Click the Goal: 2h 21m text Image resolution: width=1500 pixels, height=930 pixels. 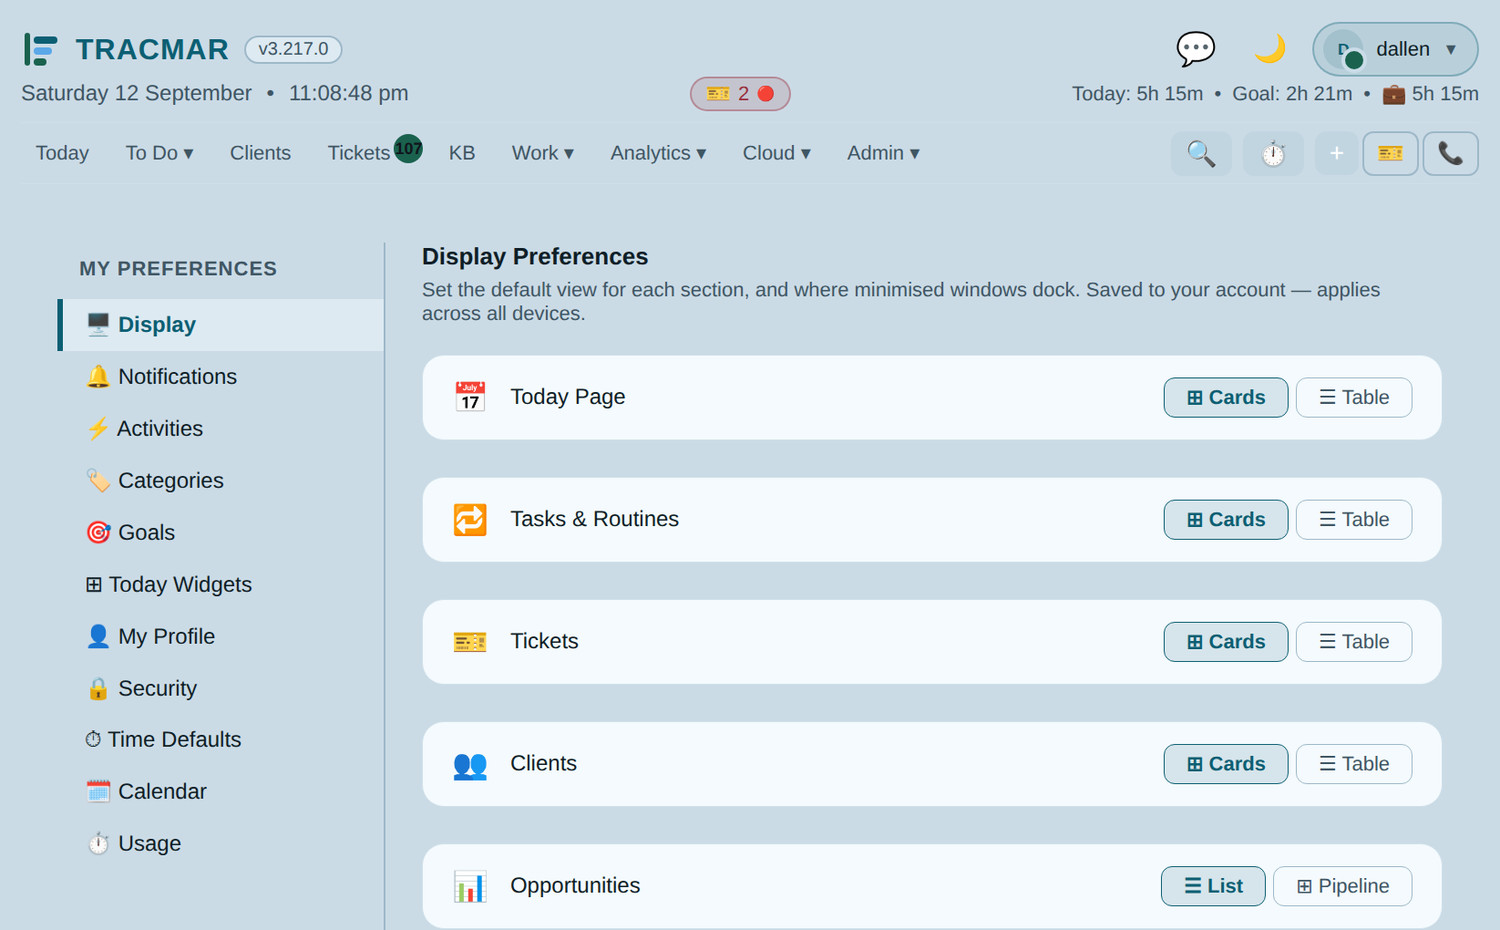point(1292,94)
